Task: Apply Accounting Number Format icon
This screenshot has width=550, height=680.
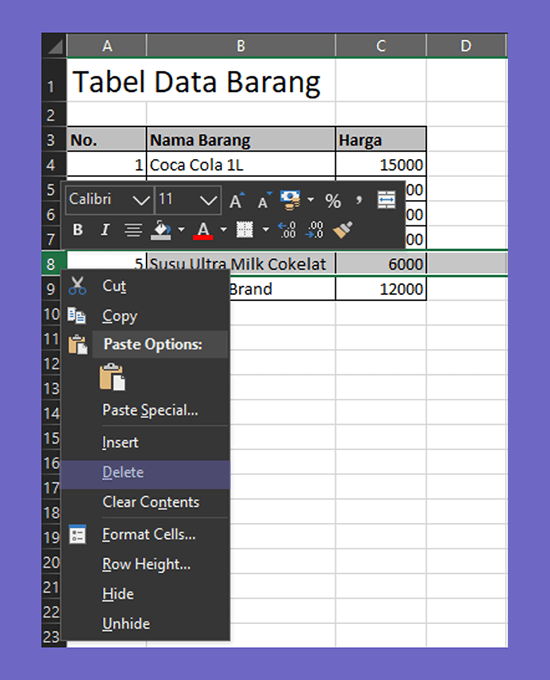Action: click(x=290, y=200)
